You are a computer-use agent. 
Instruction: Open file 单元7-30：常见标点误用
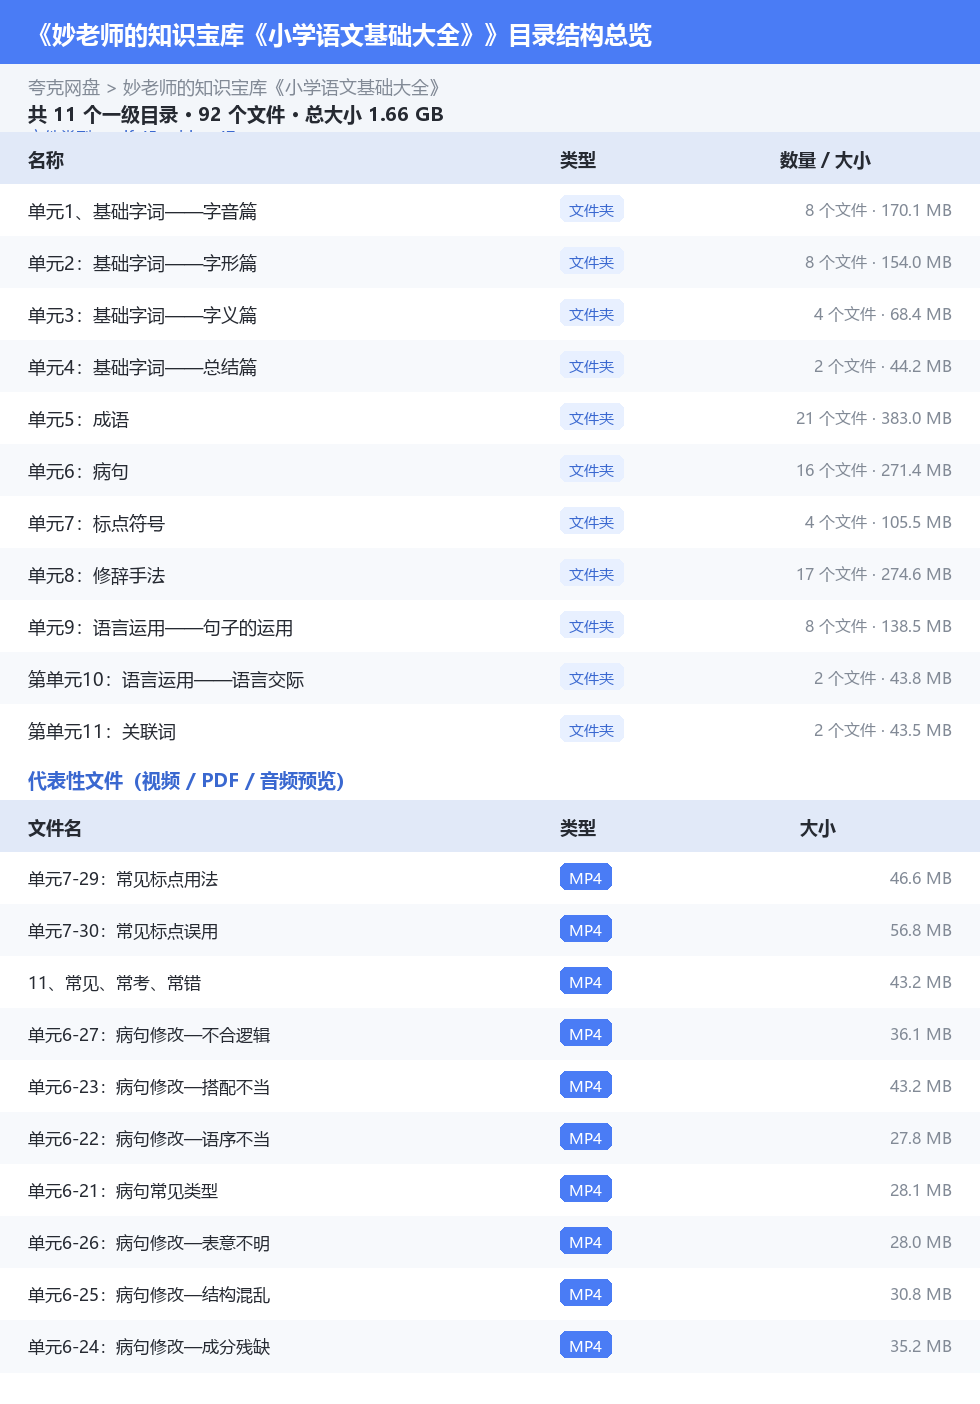123,931
